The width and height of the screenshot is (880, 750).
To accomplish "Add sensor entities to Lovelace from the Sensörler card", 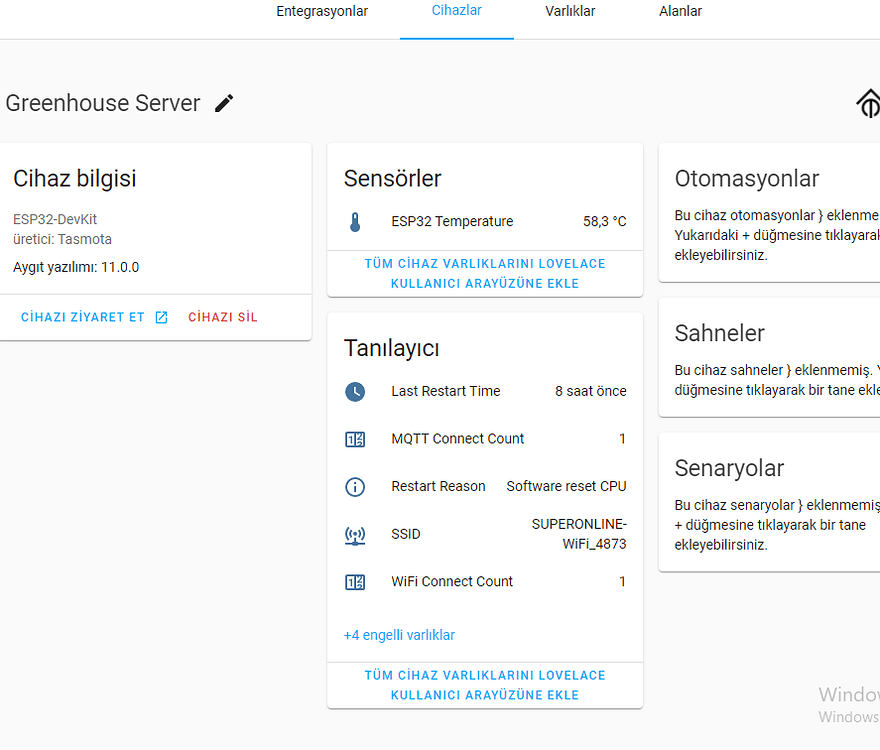I will (485, 273).
